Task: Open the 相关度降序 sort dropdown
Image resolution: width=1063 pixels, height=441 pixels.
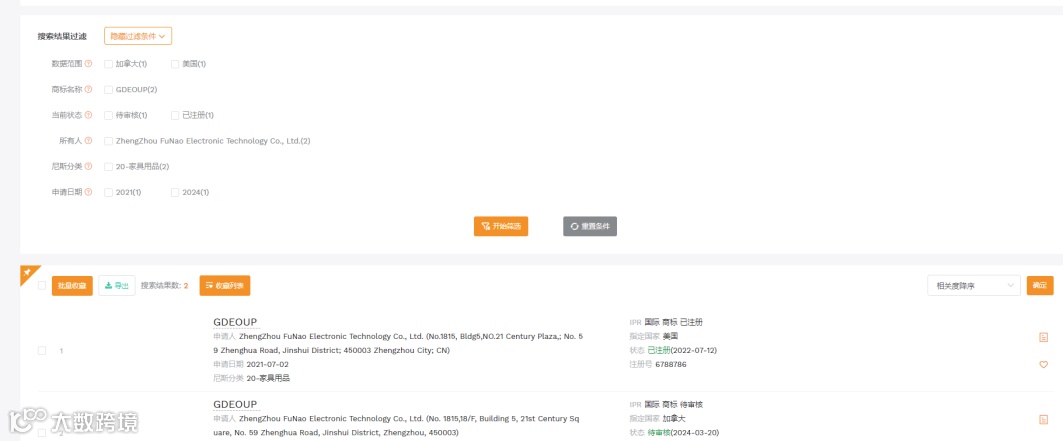Action: [x=974, y=286]
